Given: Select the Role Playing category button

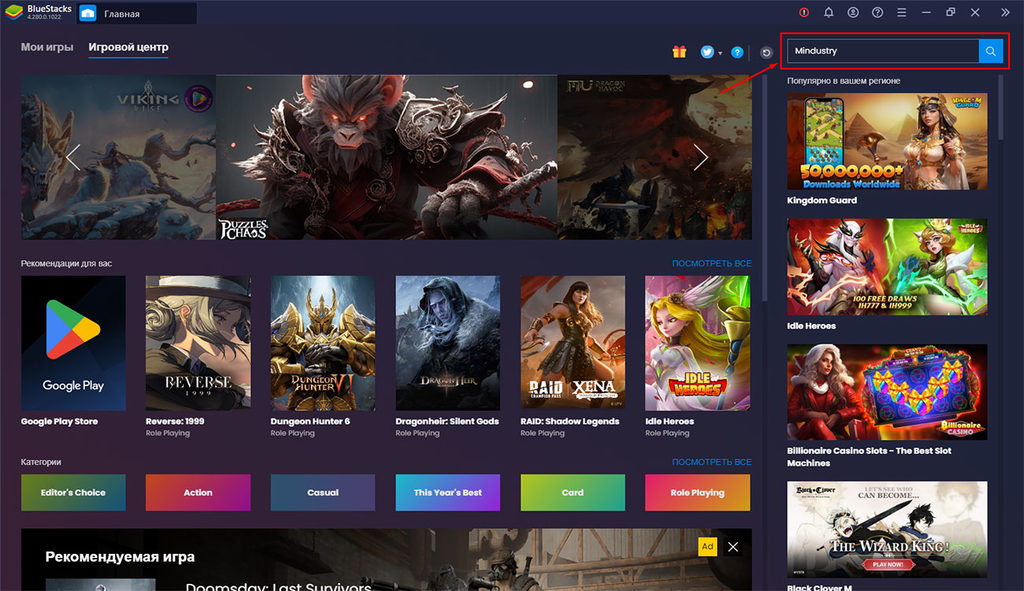Looking at the screenshot, I should (x=697, y=492).
